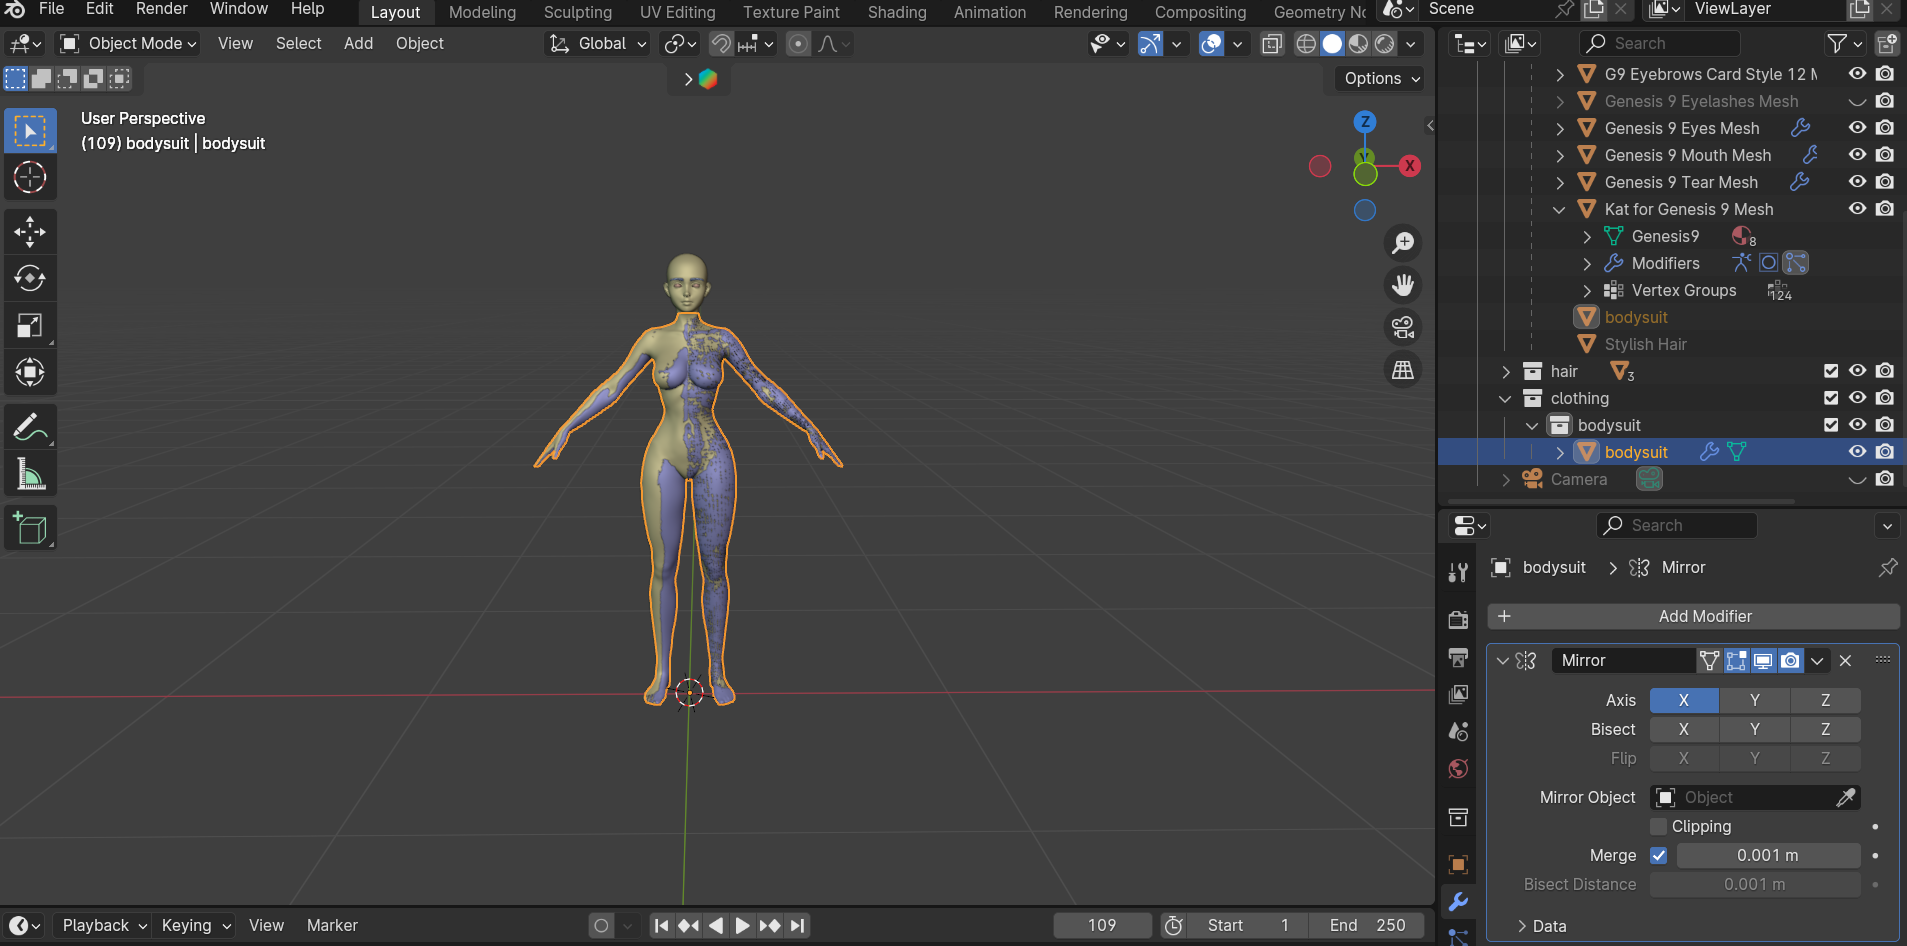Click the current frame 109 field
Image resolution: width=1907 pixels, height=946 pixels.
[1102, 925]
